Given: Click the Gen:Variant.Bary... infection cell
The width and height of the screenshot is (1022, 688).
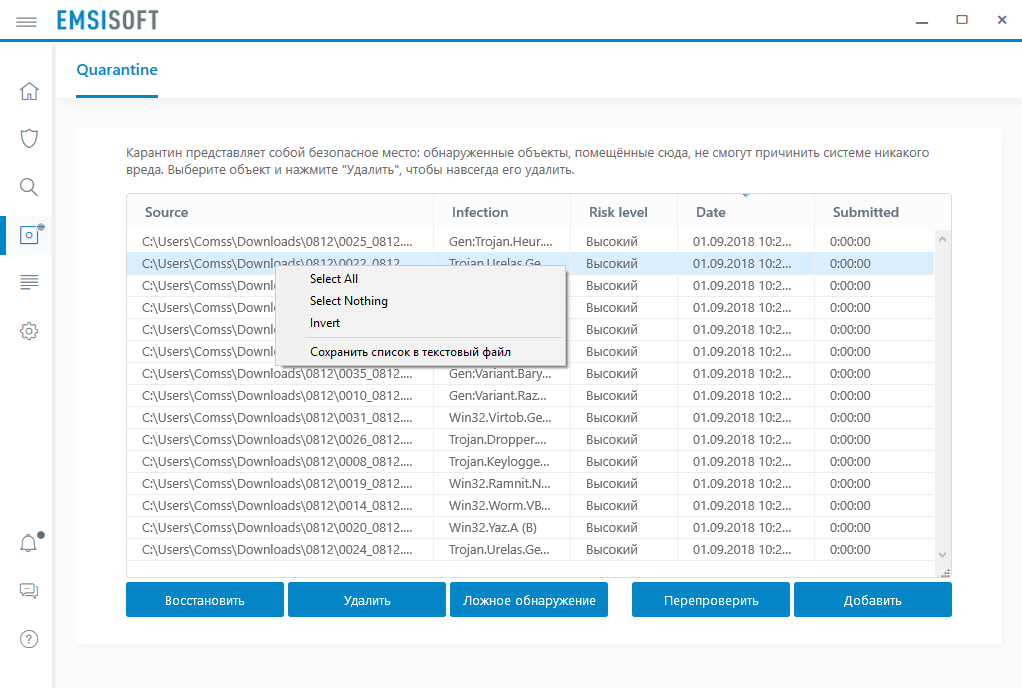Looking at the screenshot, I should [500, 374].
